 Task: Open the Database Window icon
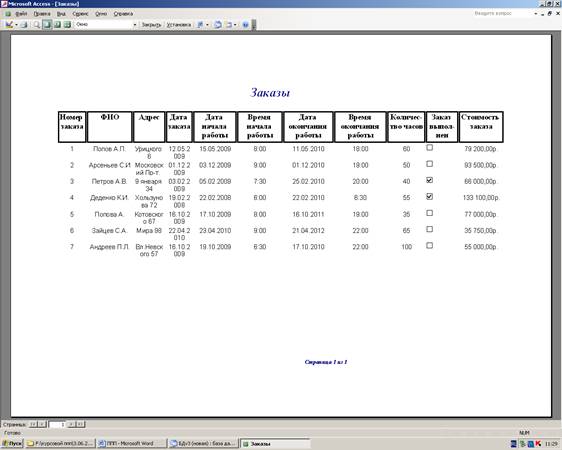[218, 25]
